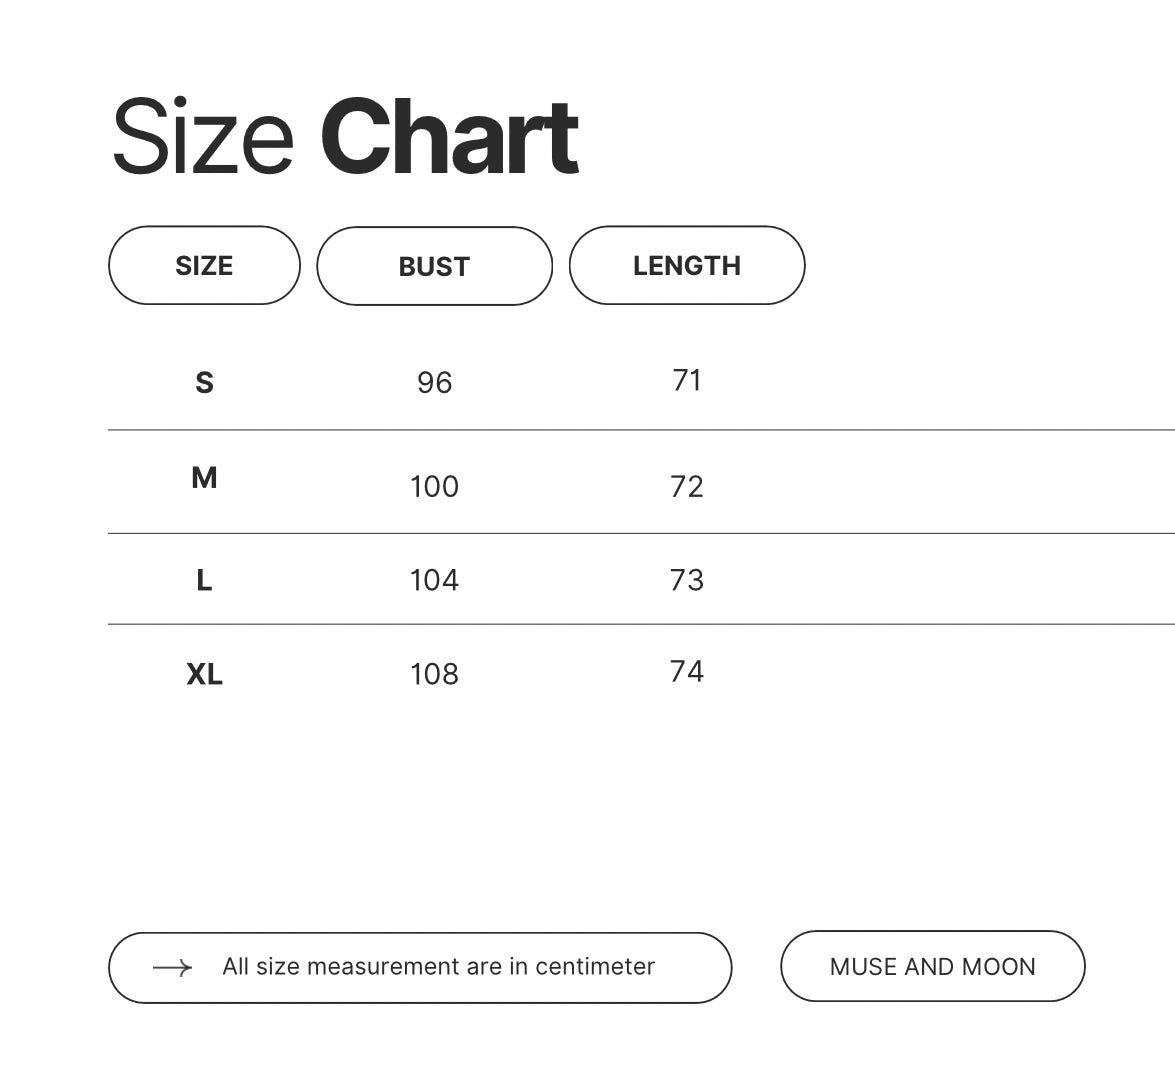Select the M size row label
Image resolution: width=1175 pixels, height=1080 pixels.
coord(204,478)
